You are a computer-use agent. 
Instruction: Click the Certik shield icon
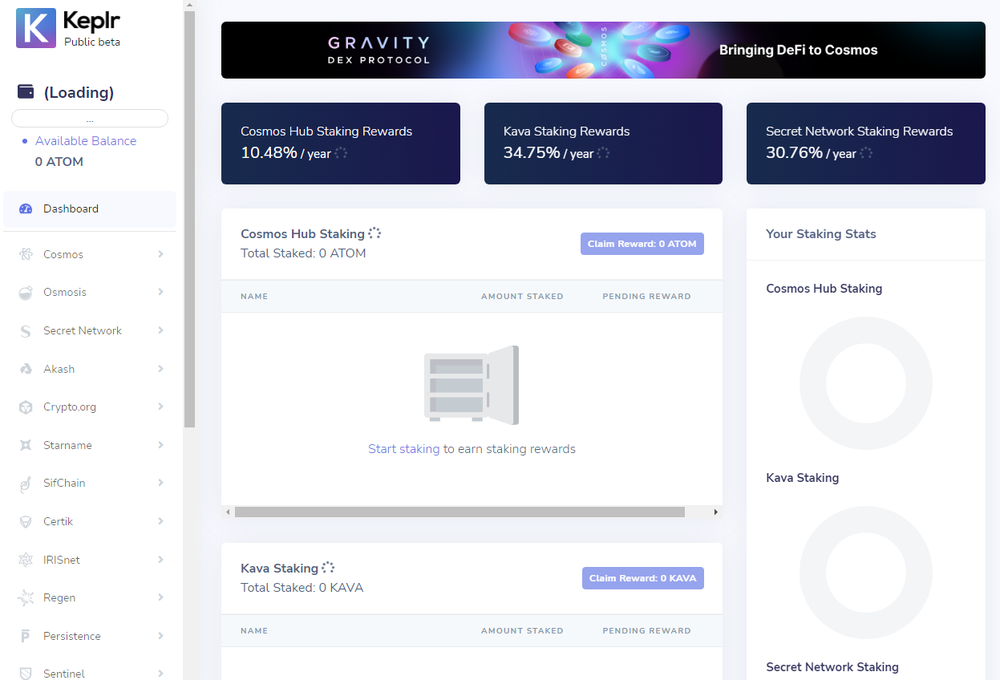26,521
